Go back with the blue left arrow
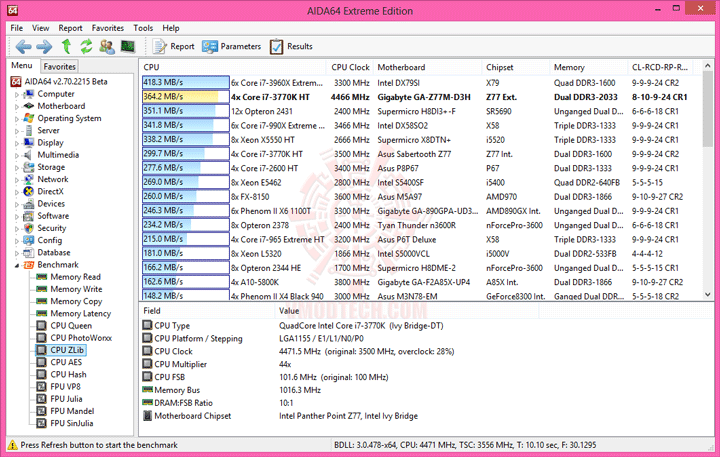This screenshot has height=457, width=720. click(23, 46)
